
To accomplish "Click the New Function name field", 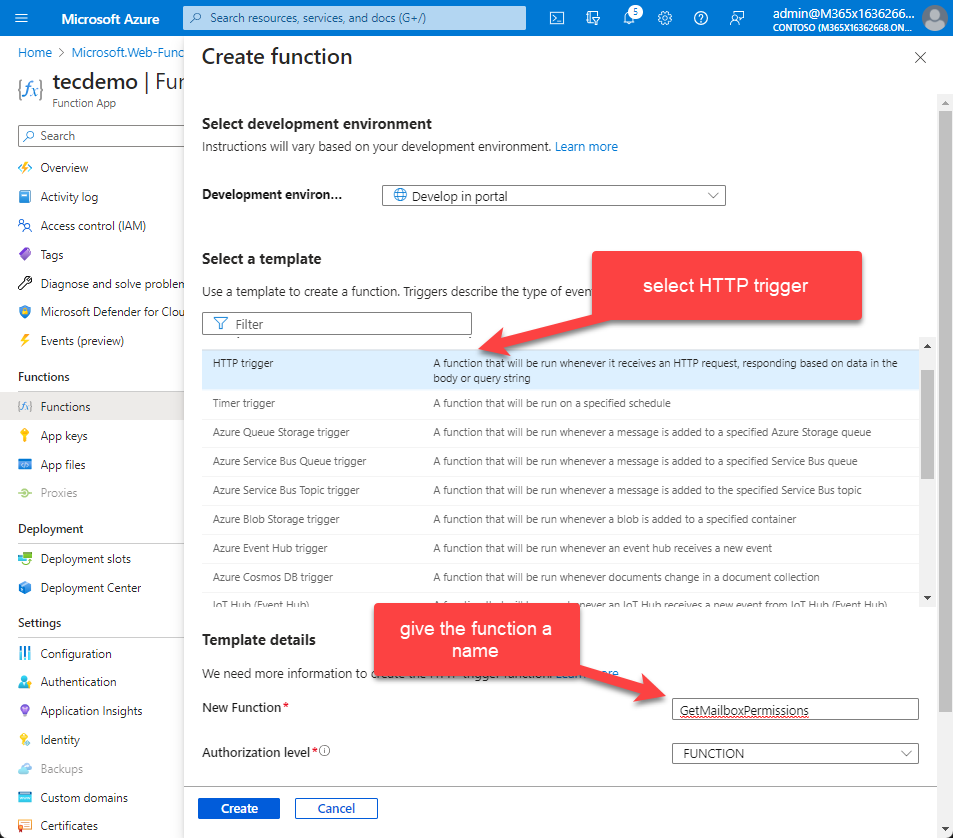I will click(x=795, y=709).
